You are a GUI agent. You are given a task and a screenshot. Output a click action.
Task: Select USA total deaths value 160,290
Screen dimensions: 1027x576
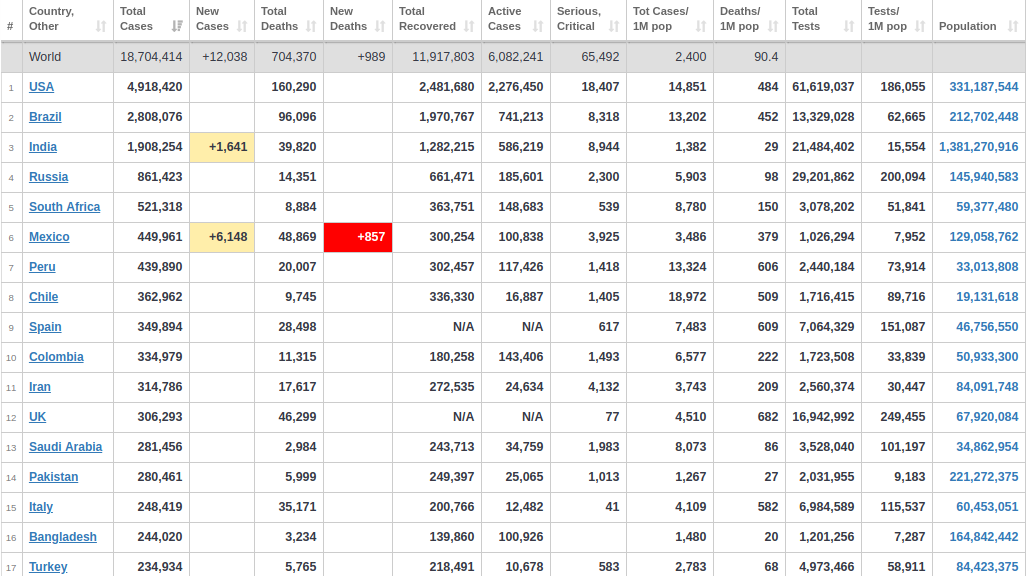point(293,87)
